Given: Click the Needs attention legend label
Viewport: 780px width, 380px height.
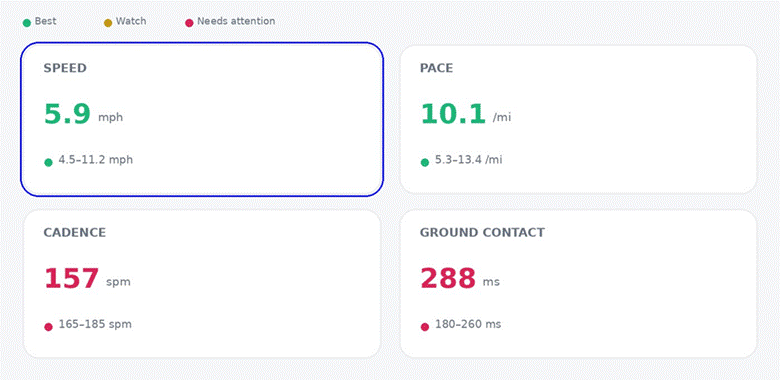Looking at the screenshot, I should [x=236, y=21].
